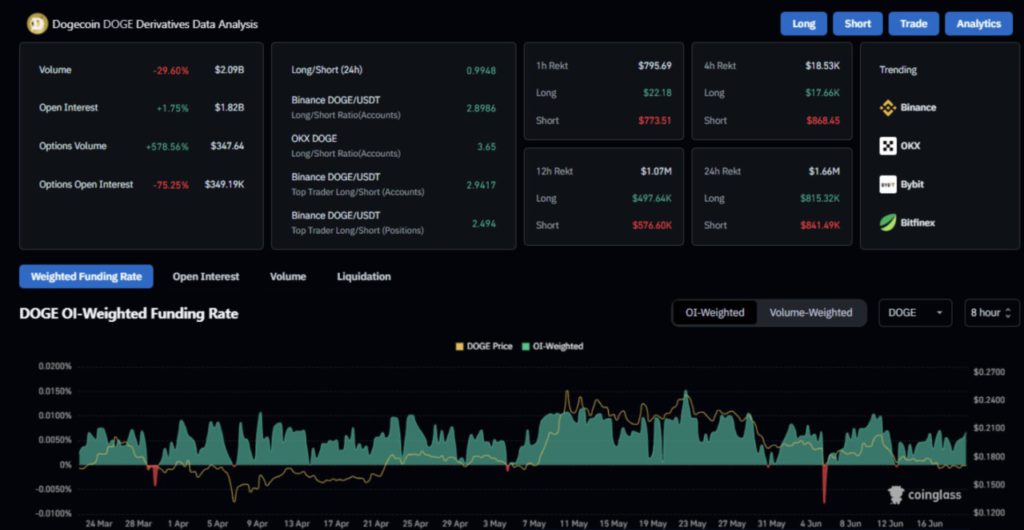Screen dimensions: 1024x530
Task: Select OI-Weighted funding rate mode
Action: [714, 313]
